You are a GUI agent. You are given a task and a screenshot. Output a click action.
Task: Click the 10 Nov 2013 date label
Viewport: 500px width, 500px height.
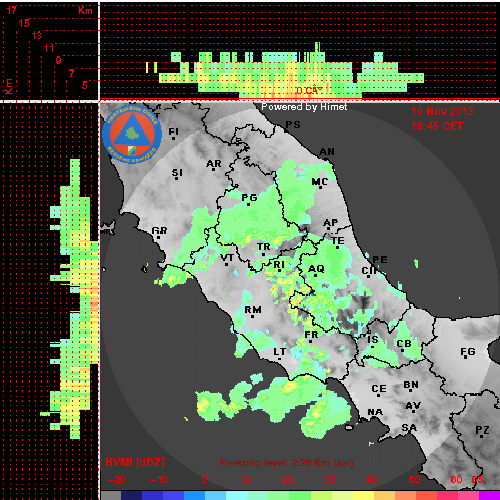(442, 111)
